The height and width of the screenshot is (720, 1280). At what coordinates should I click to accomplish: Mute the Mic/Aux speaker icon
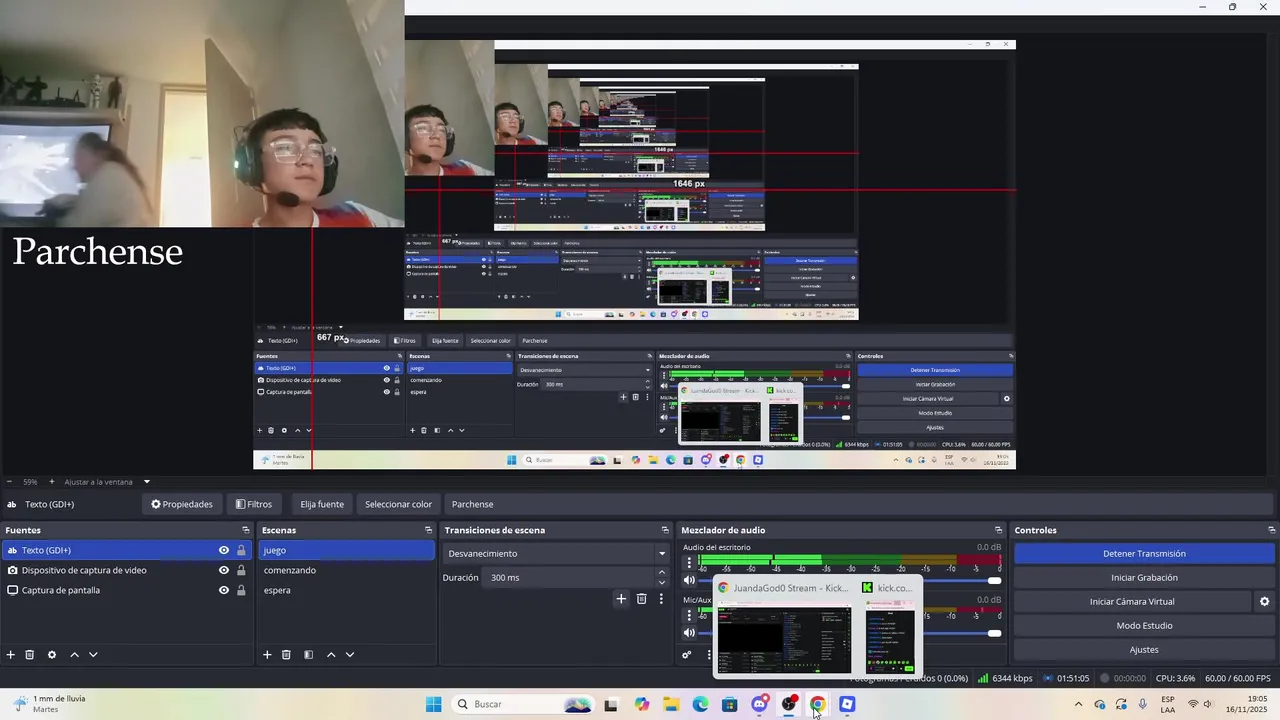689,633
